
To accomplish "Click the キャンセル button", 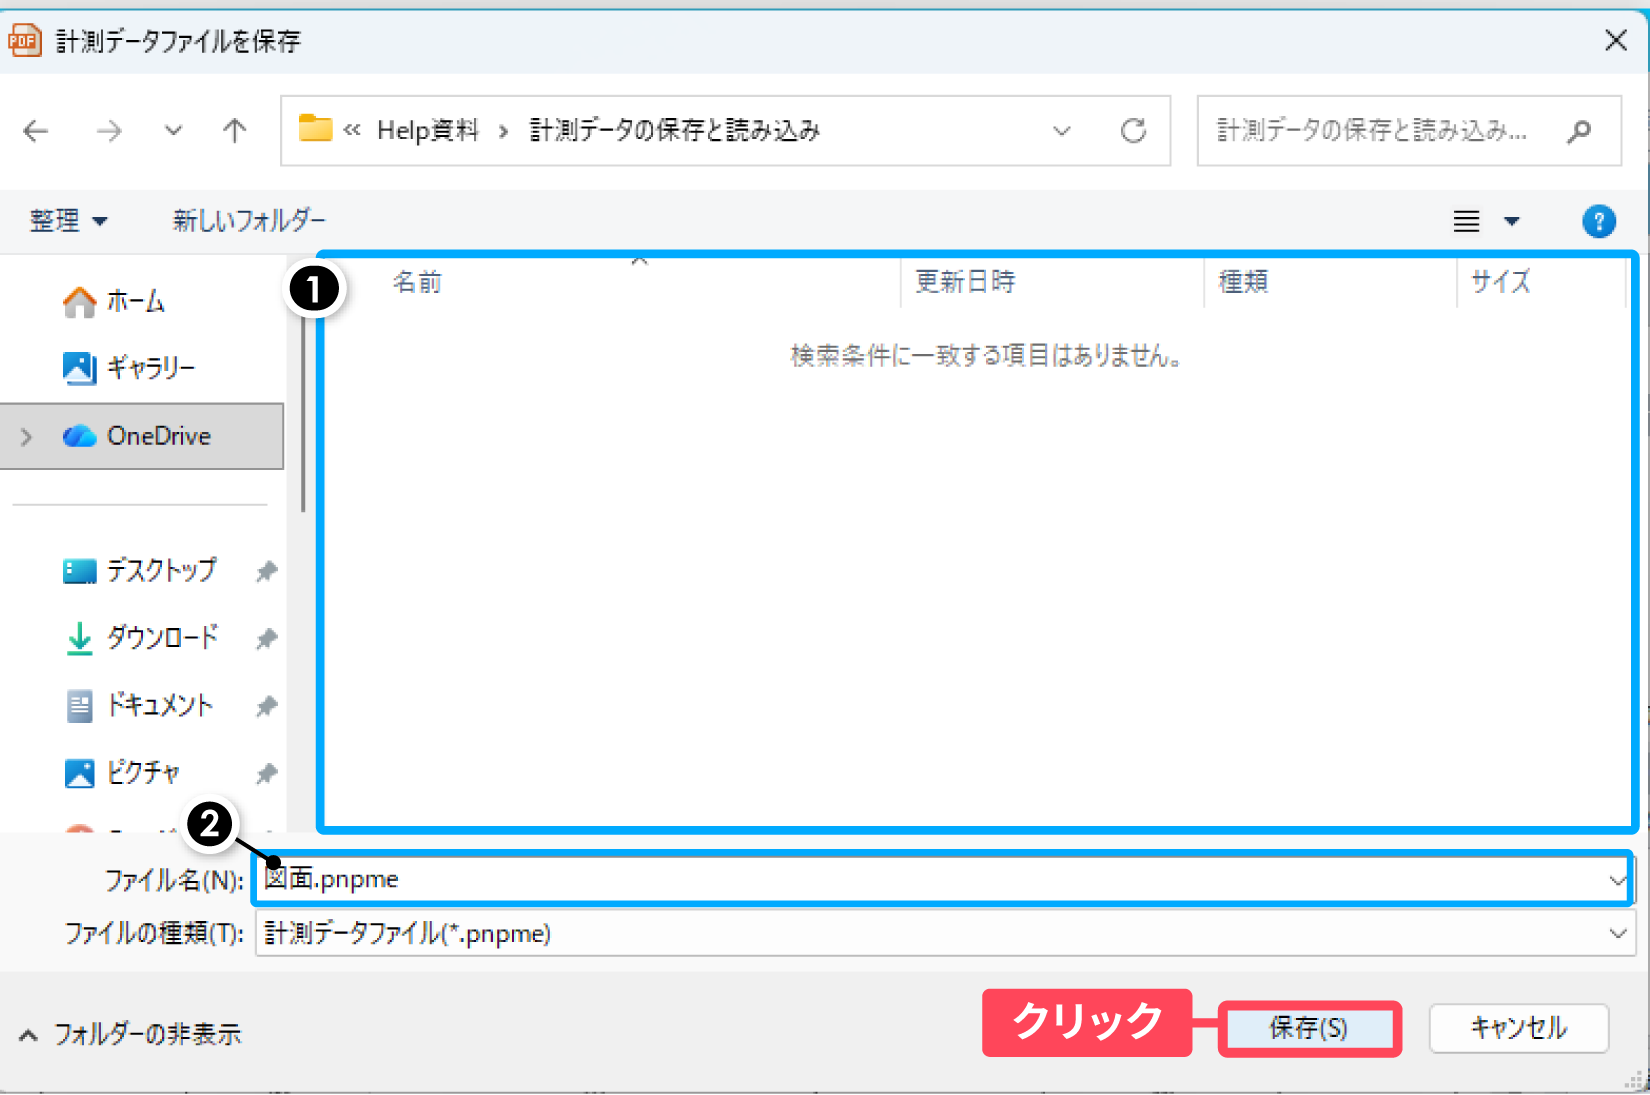I will 1519,1028.
